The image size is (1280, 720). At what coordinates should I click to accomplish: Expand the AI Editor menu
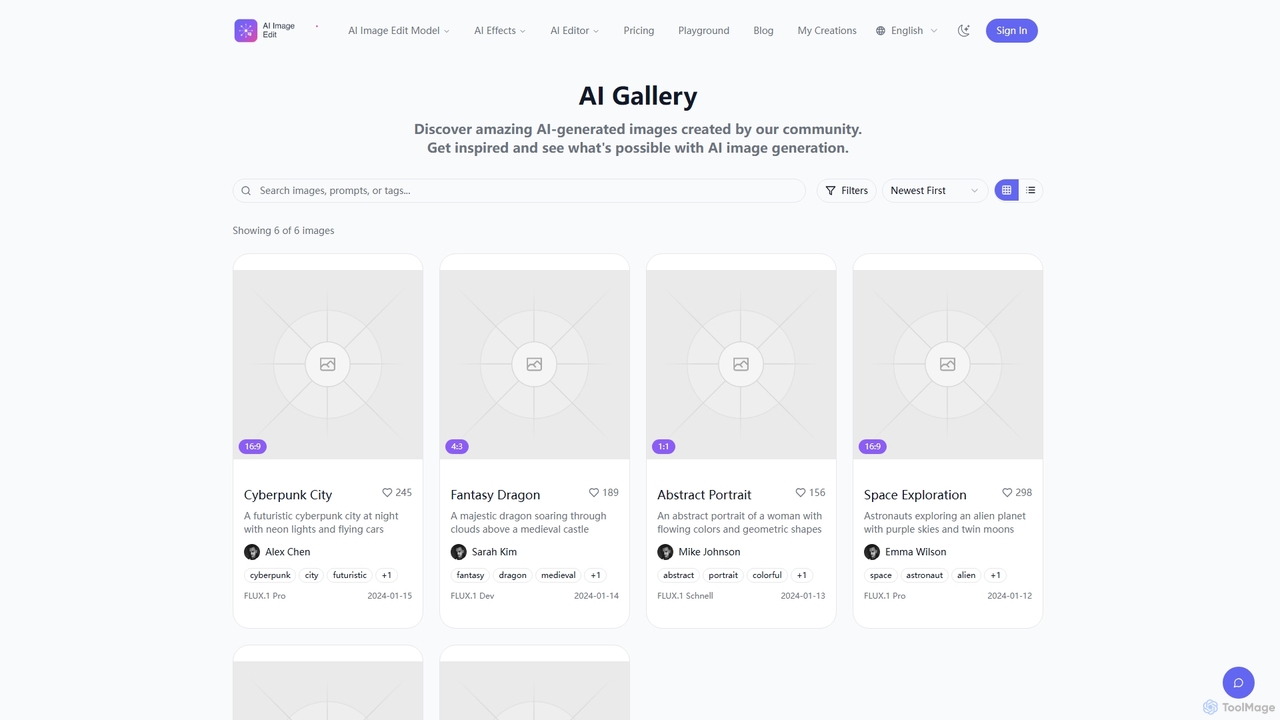click(x=575, y=31)
